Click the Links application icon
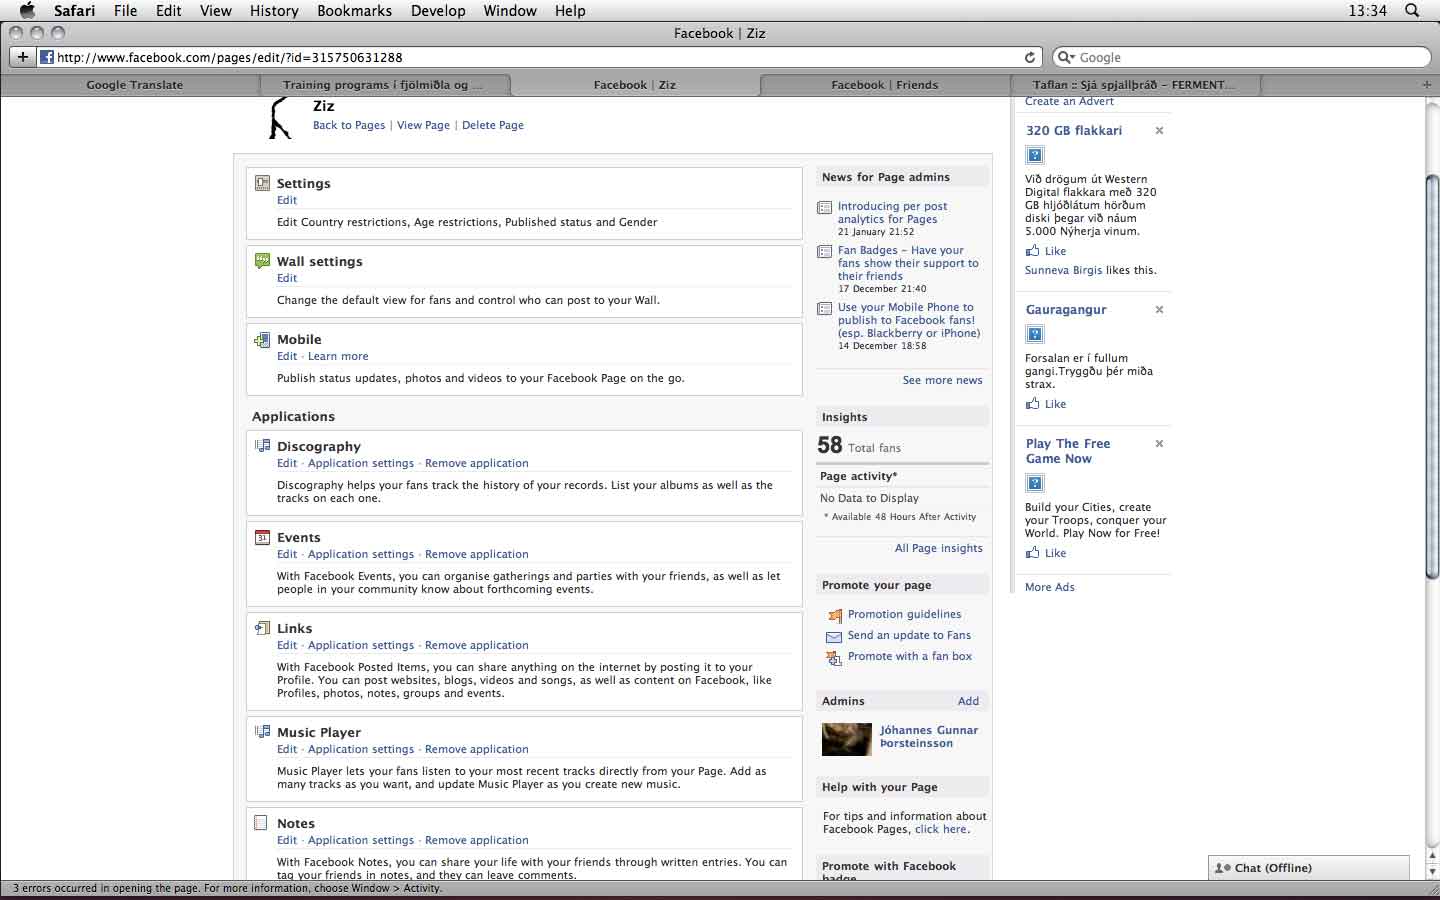This screenshot has height=900, width=1440. [262, 628]
